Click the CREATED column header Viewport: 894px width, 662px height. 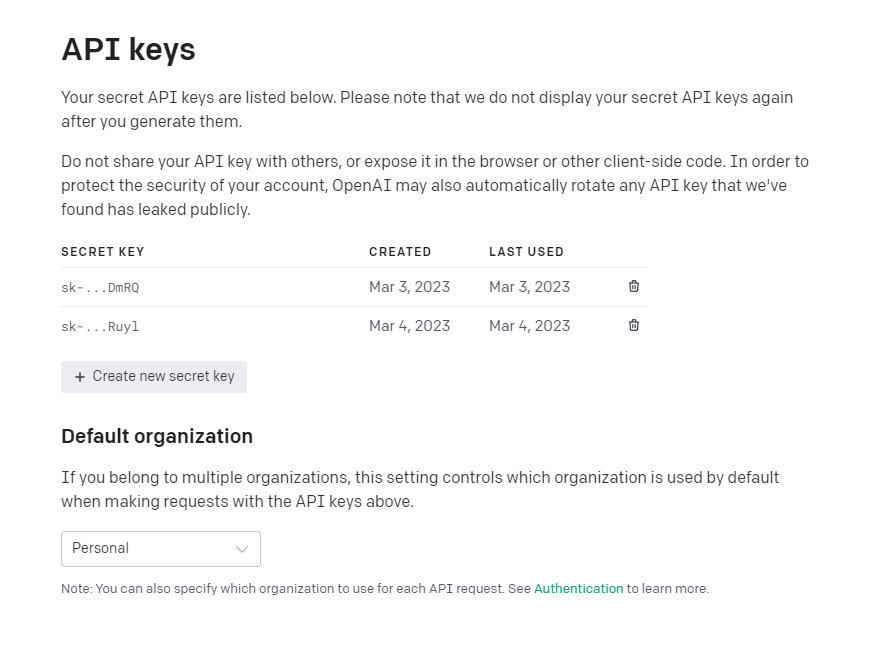400,252
